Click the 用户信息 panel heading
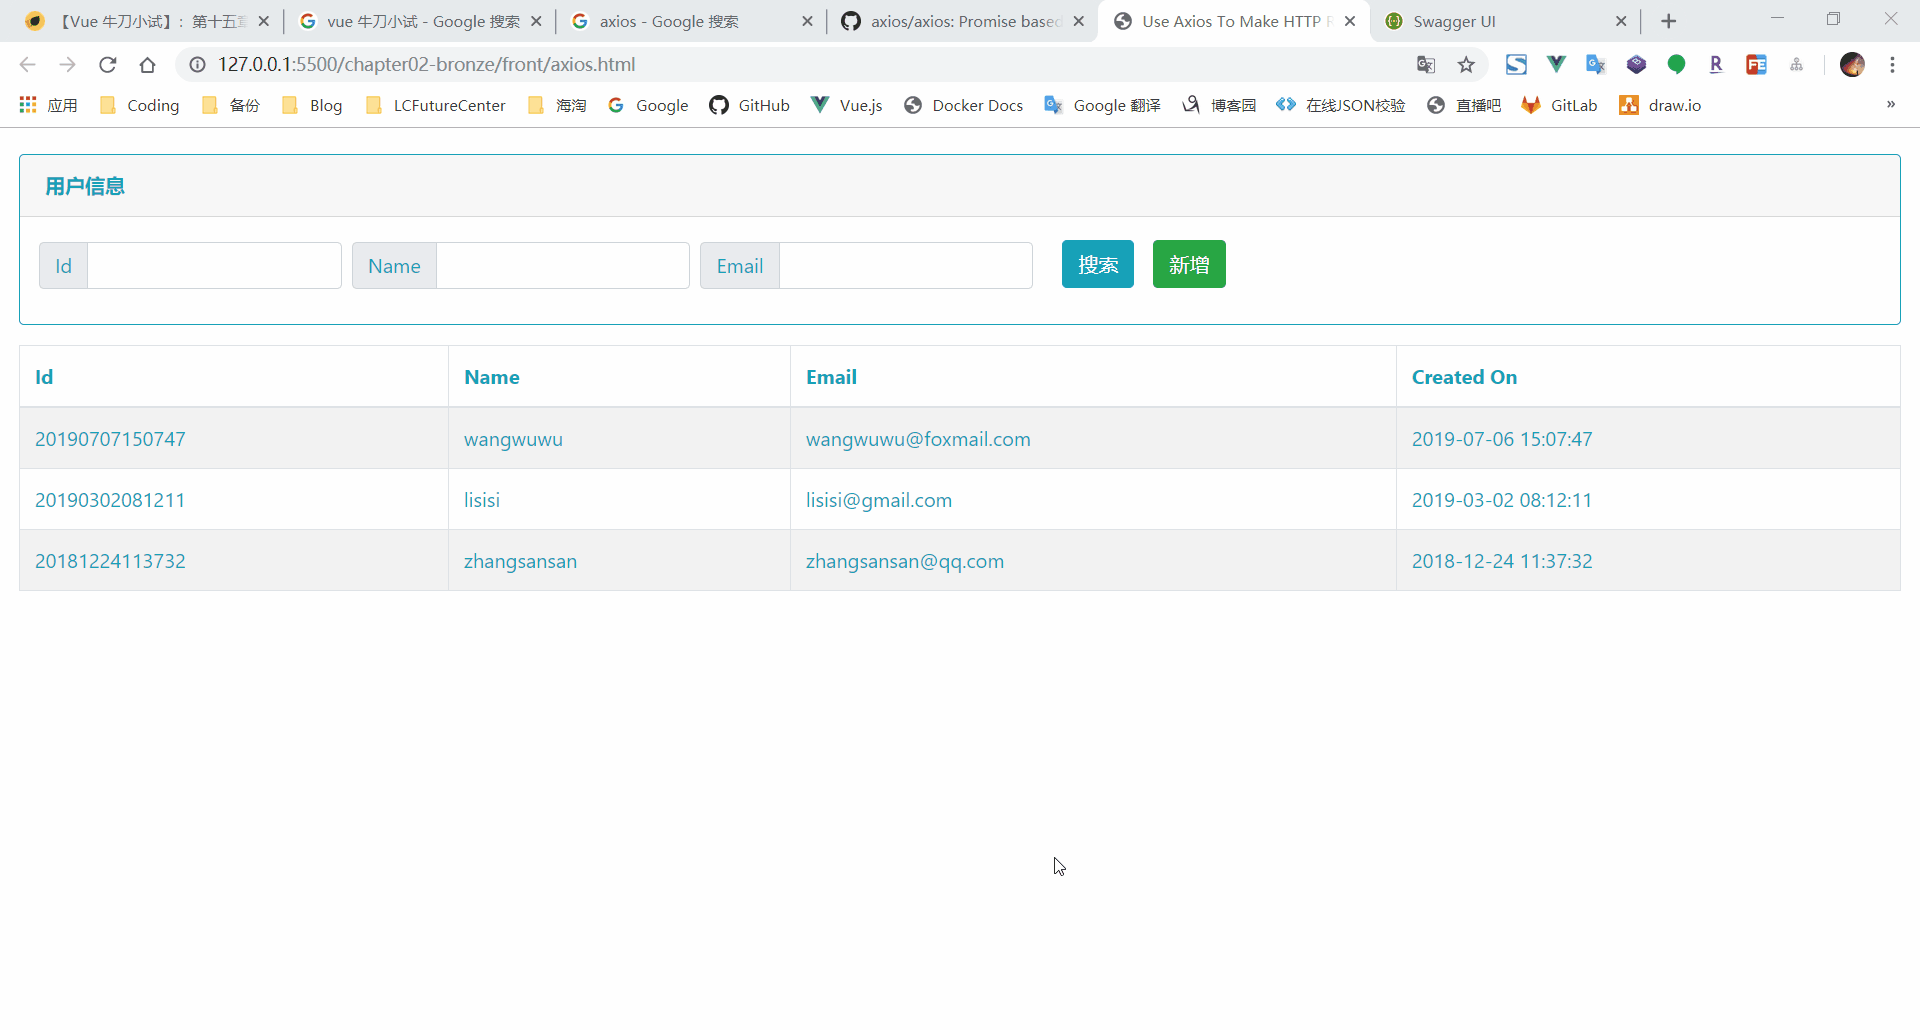The width and height of the screenshot is (1920, 1030). pos(85,186)
